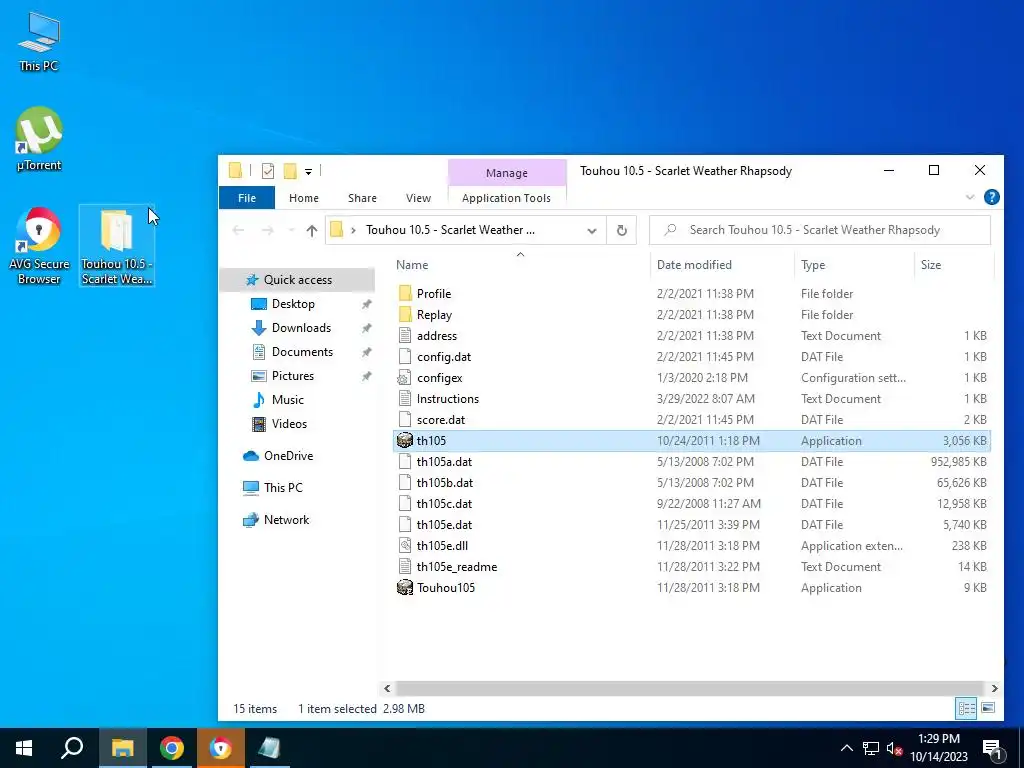Go up one folder level

tap(312, 230)
